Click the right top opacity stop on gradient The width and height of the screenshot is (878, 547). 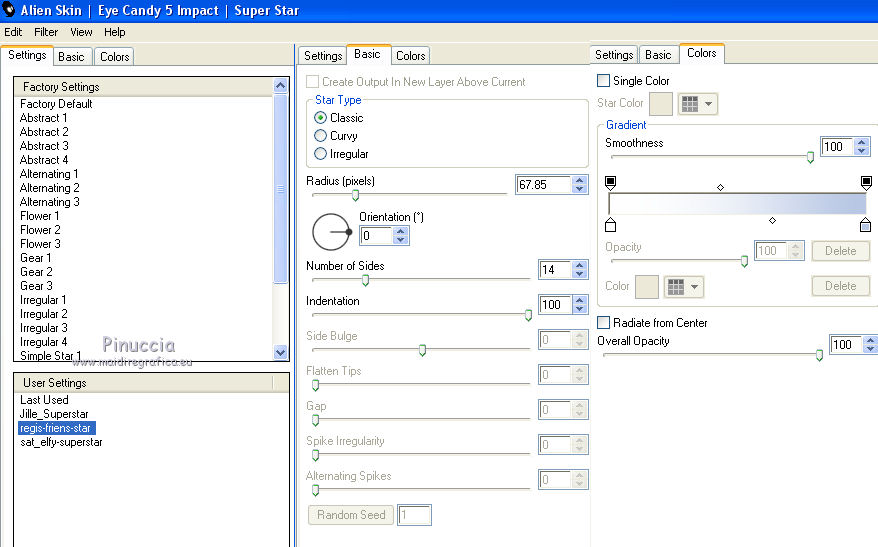[866, 183]
